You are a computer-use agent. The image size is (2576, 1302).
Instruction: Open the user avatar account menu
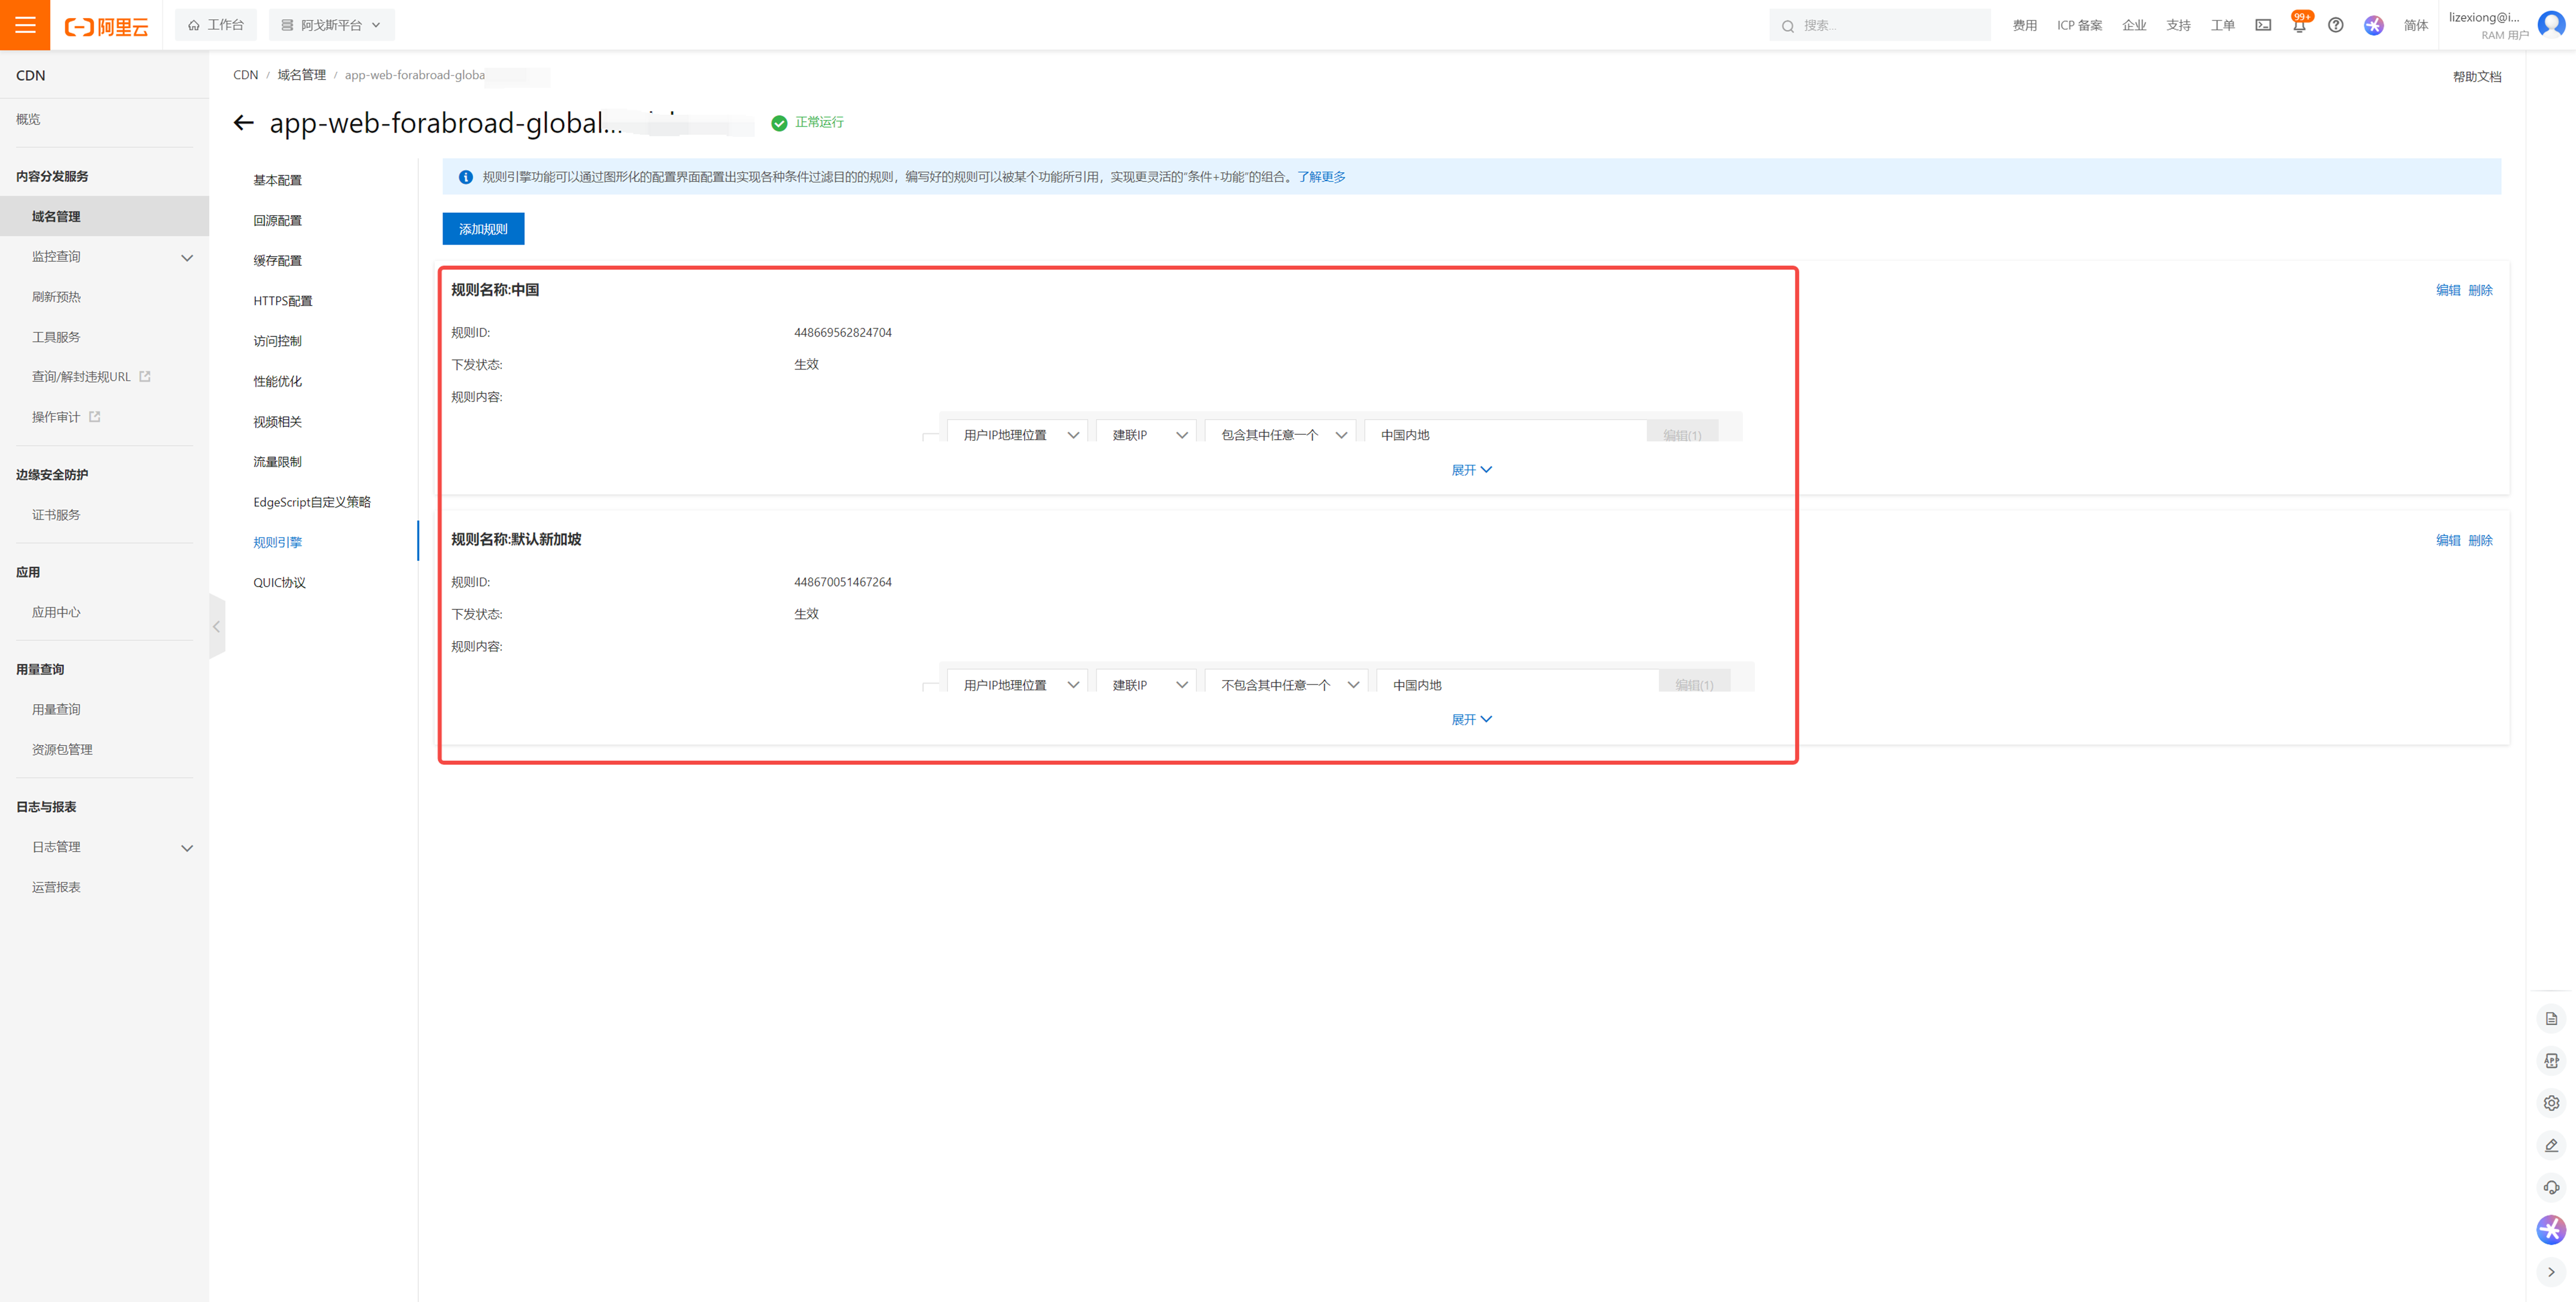(2551, 24)
